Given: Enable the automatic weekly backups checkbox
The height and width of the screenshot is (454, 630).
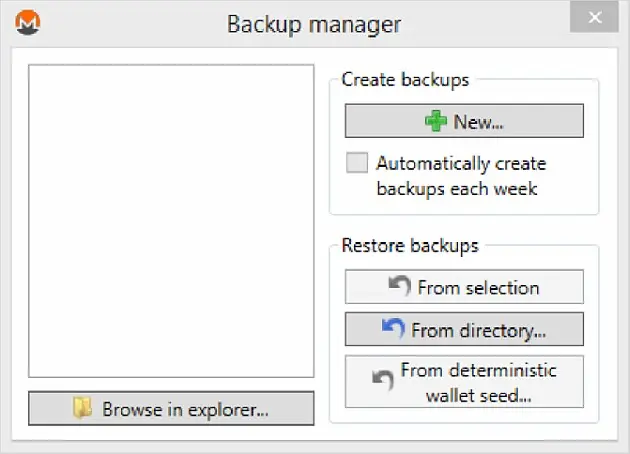Looking at the screenshot, I should click(x=357, y=163).
